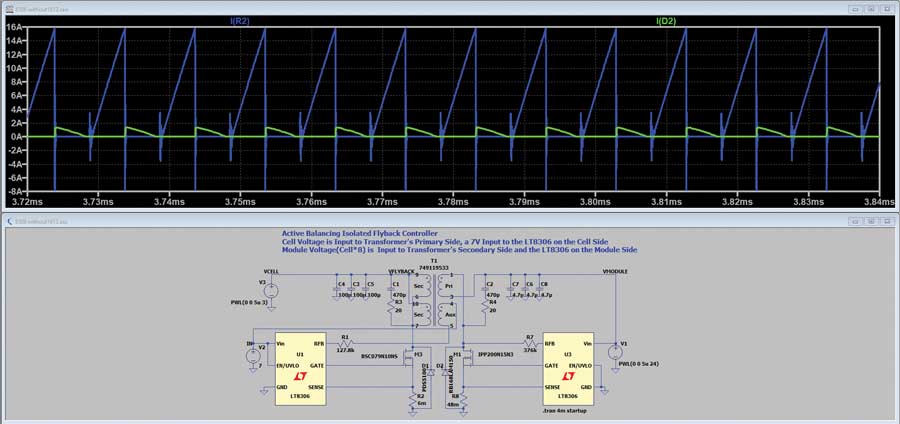The width and height of the screenshot is (900, 424).
Task: Click the schematic window title bar icon
Action: tap(9, 220)
